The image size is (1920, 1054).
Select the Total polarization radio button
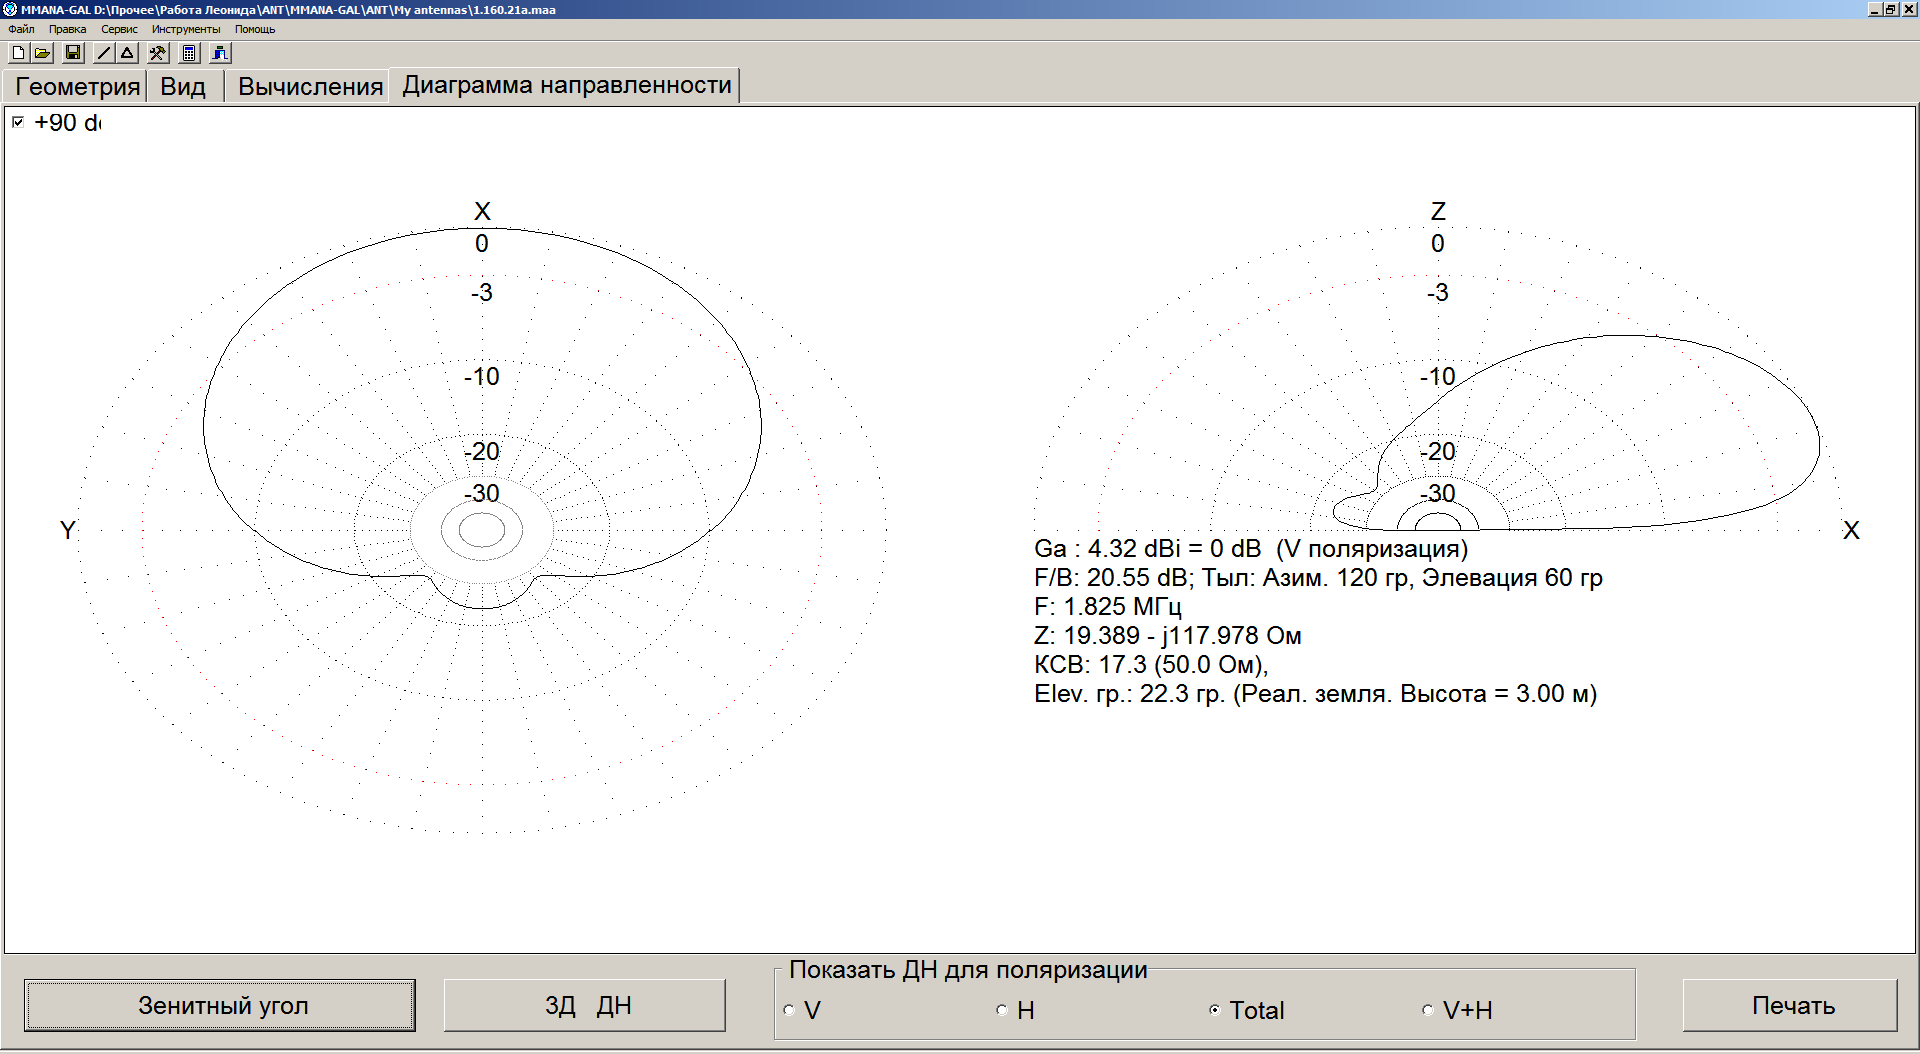click(1215, 1010)
